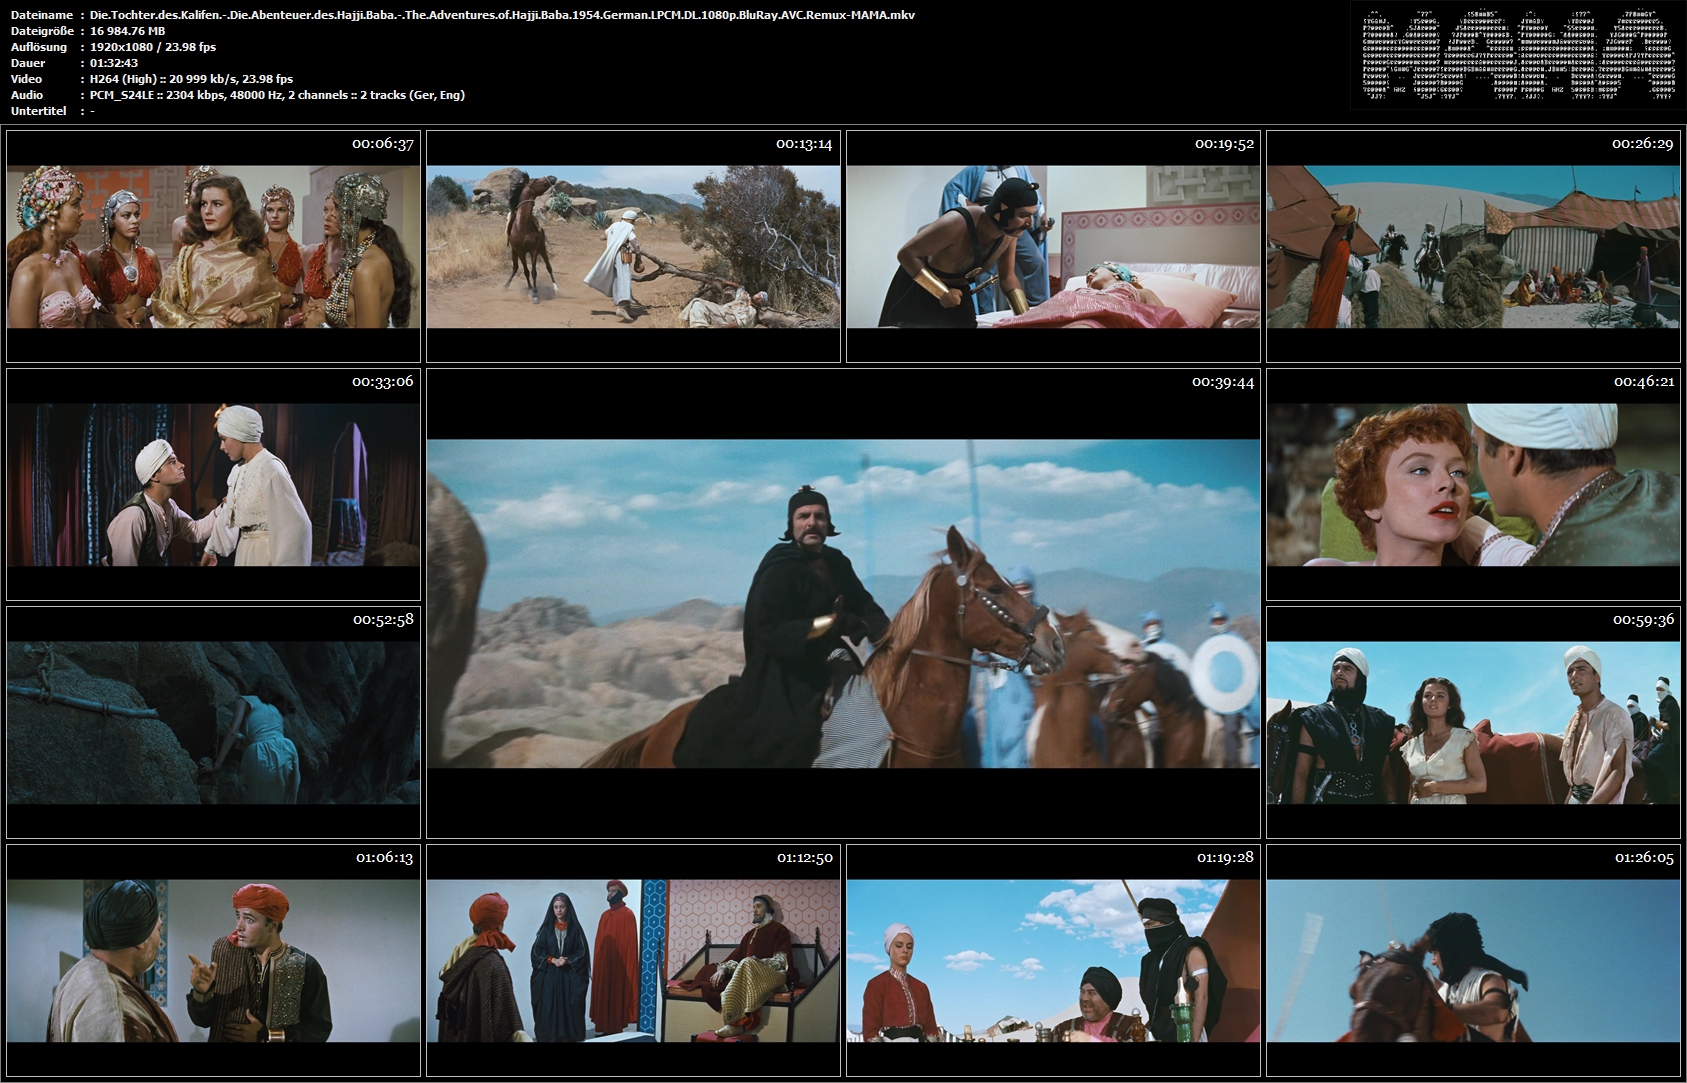The height and width of the screenshot is (1083, 1687).
Task: Open the thumbnail at 00:33:06
Action: (213, 484)
